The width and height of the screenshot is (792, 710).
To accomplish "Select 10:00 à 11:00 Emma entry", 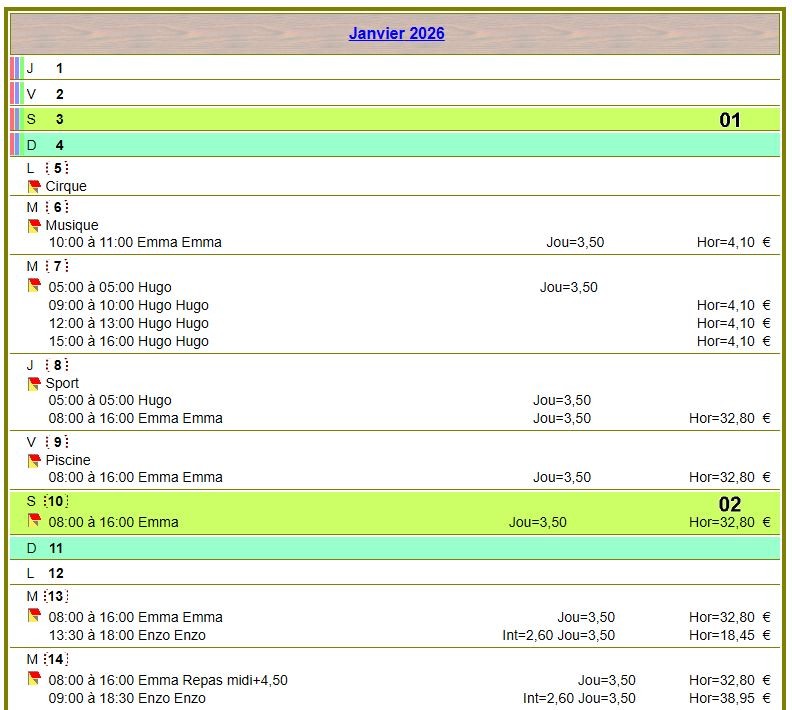I will (x=135, y=242).
